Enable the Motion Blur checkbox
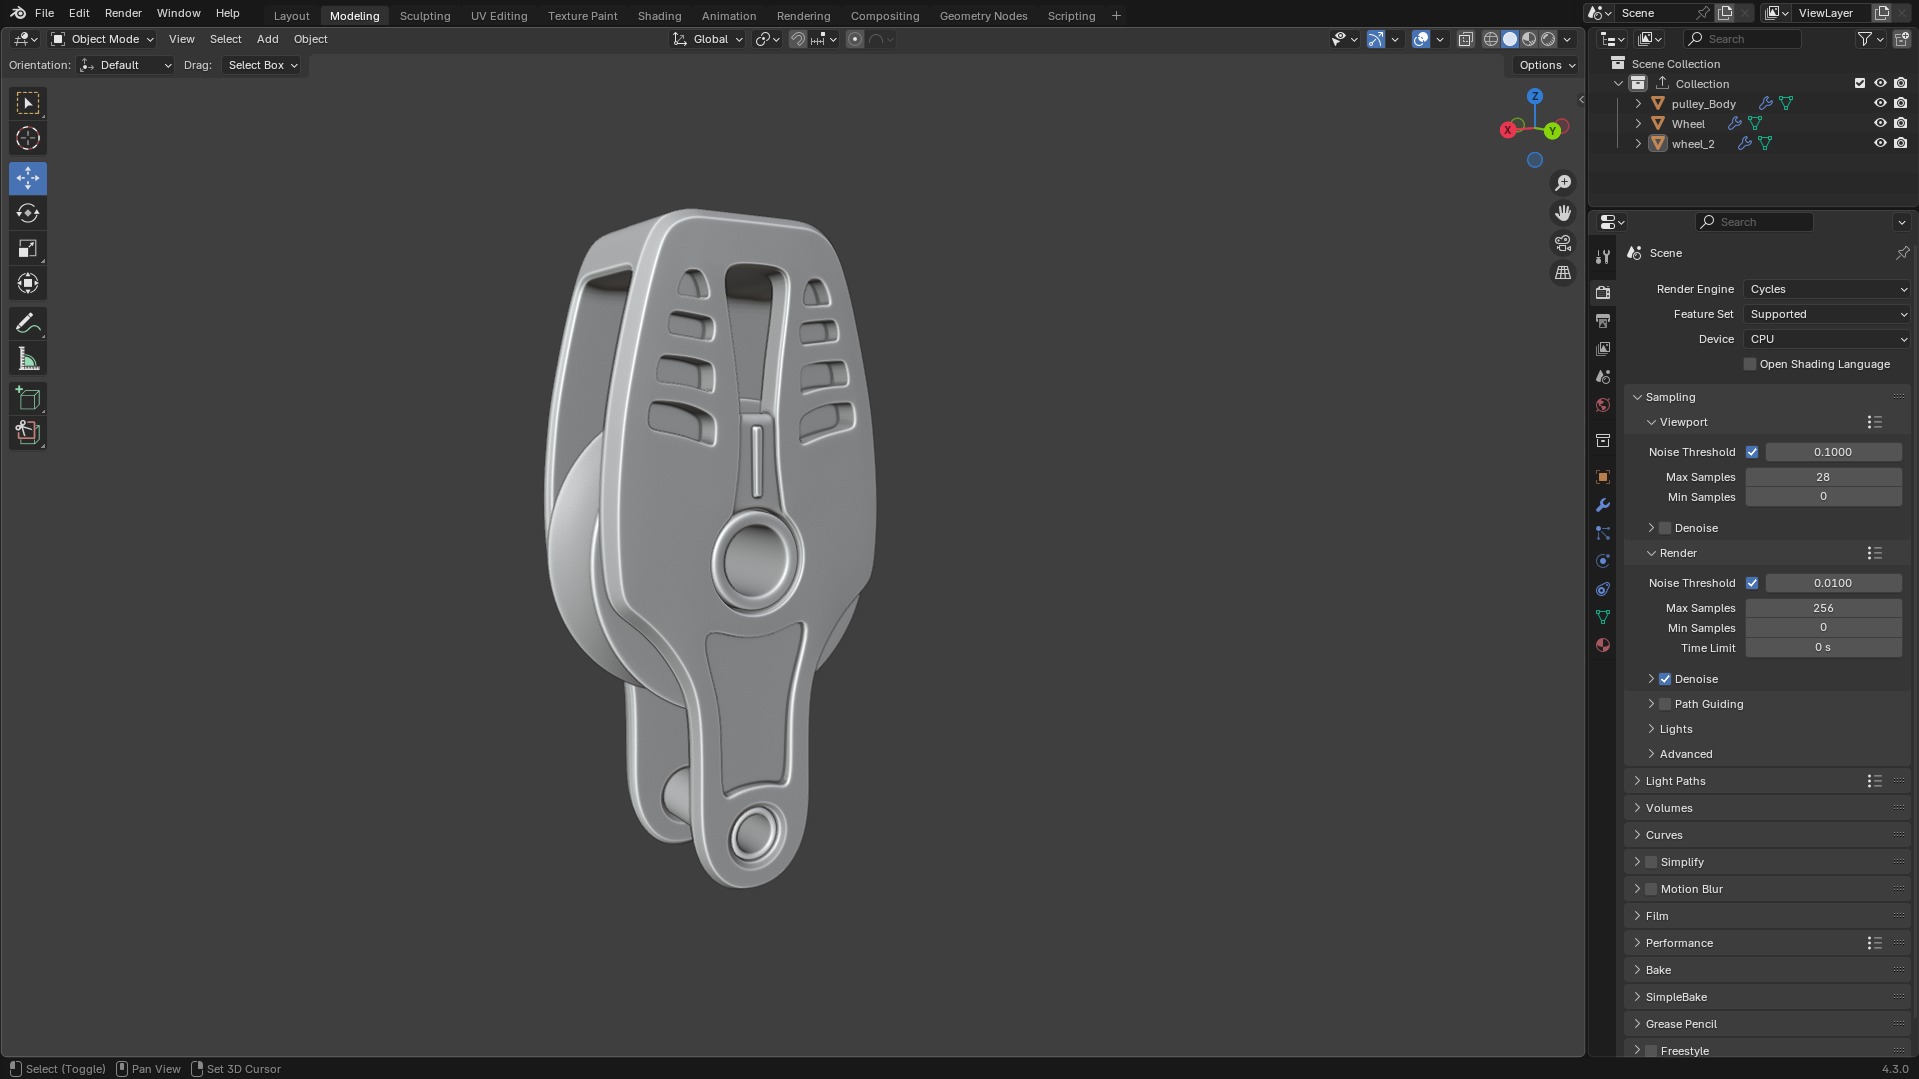 point(1651,889)
